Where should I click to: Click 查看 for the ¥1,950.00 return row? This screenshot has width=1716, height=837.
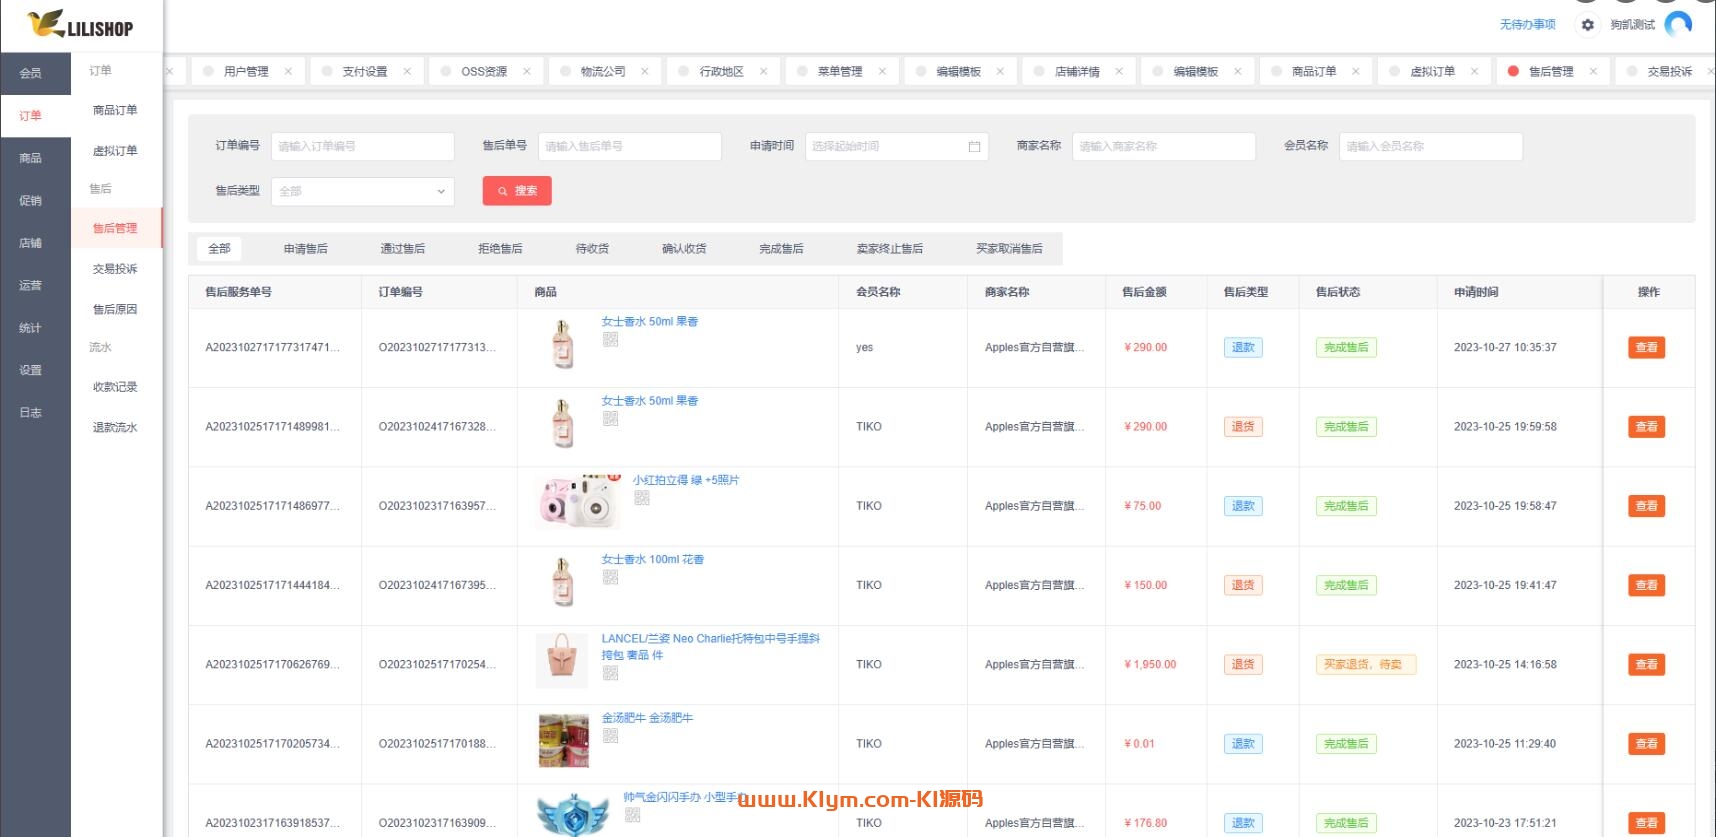tap(1646, 665)
